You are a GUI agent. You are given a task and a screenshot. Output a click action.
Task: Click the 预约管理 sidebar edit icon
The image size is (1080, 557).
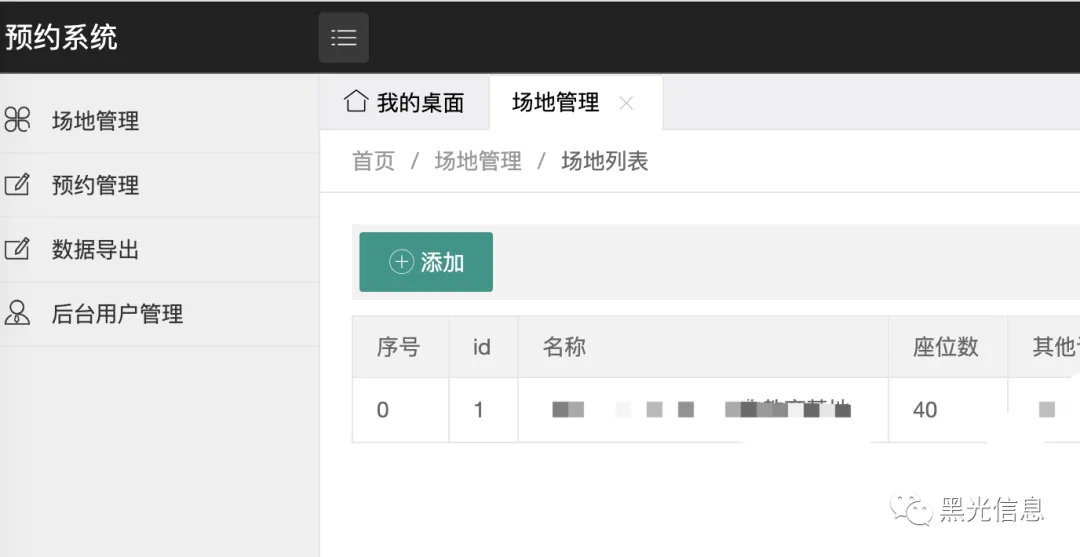[x=18, y=185]
